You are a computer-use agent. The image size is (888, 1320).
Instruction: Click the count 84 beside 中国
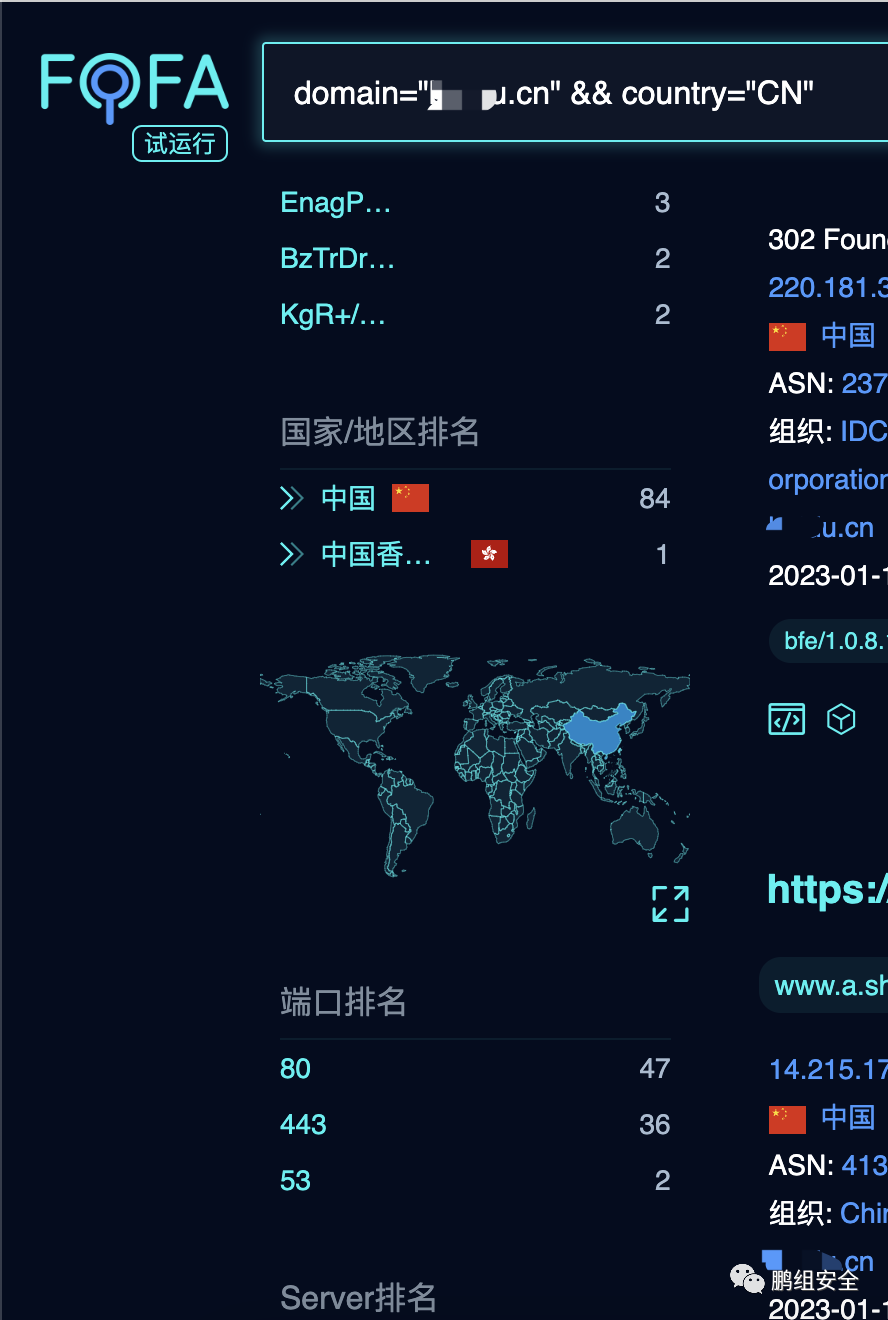point(655,498)
